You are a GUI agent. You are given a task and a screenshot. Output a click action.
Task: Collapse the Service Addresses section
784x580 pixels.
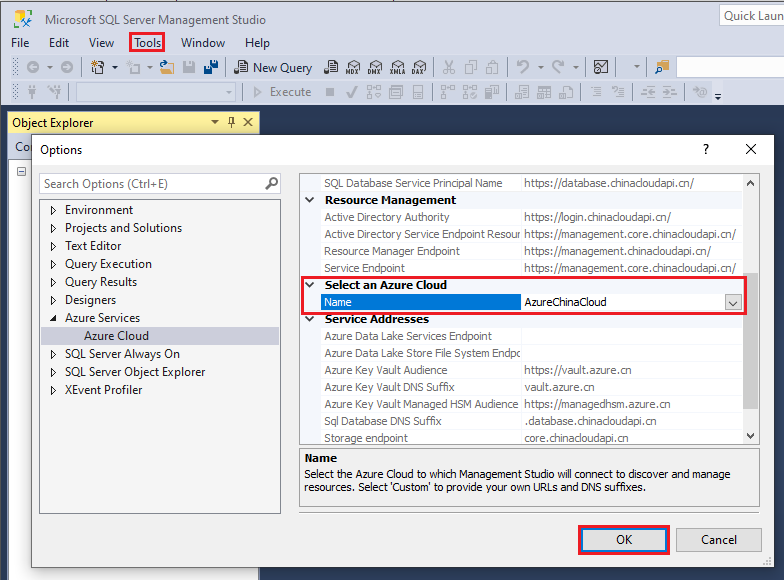pos(310,319)
